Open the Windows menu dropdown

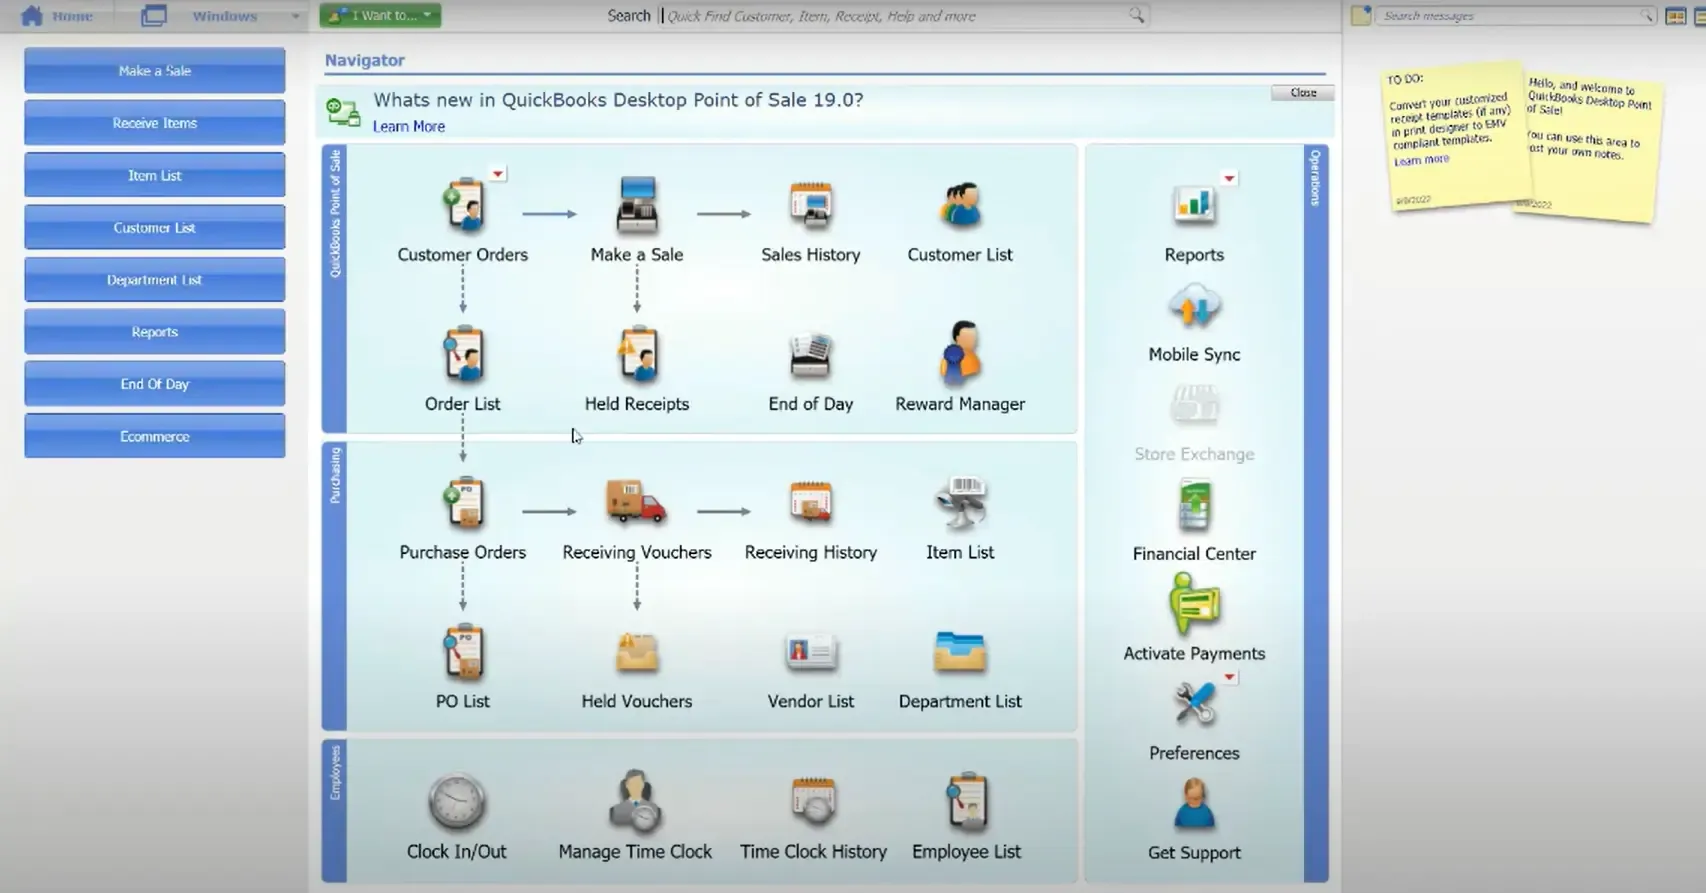click(220, 16)
